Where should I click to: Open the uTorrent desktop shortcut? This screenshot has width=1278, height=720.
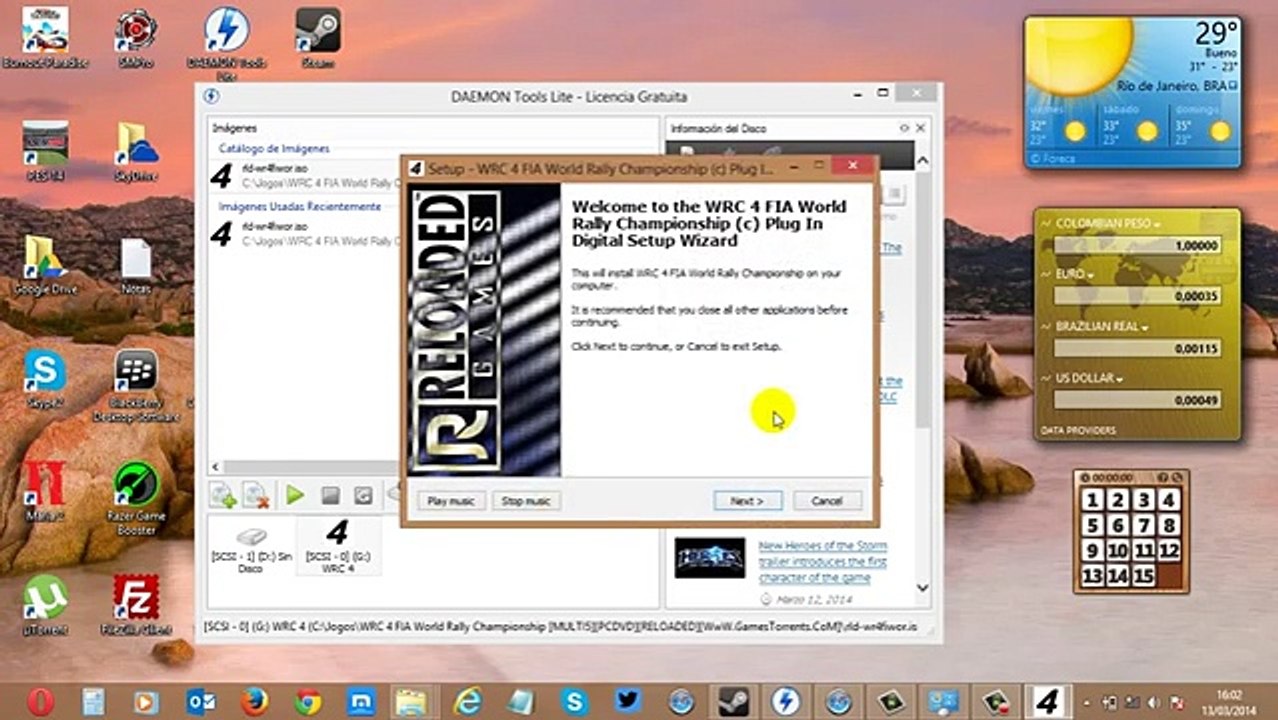[45, 605]
